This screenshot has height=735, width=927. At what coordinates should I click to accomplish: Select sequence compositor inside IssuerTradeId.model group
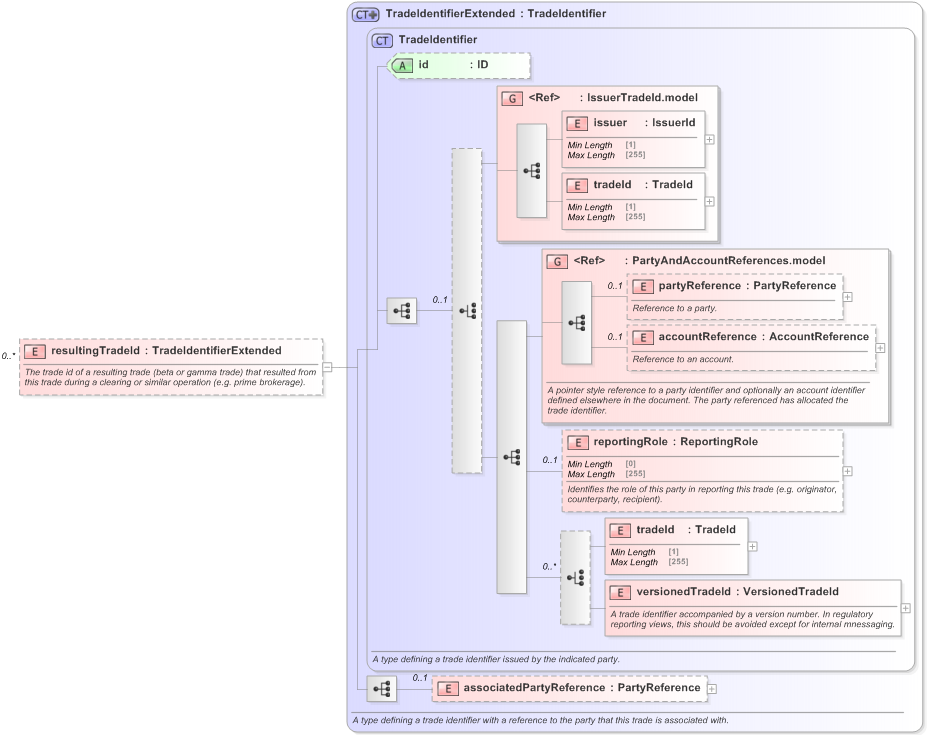[531, 171]
